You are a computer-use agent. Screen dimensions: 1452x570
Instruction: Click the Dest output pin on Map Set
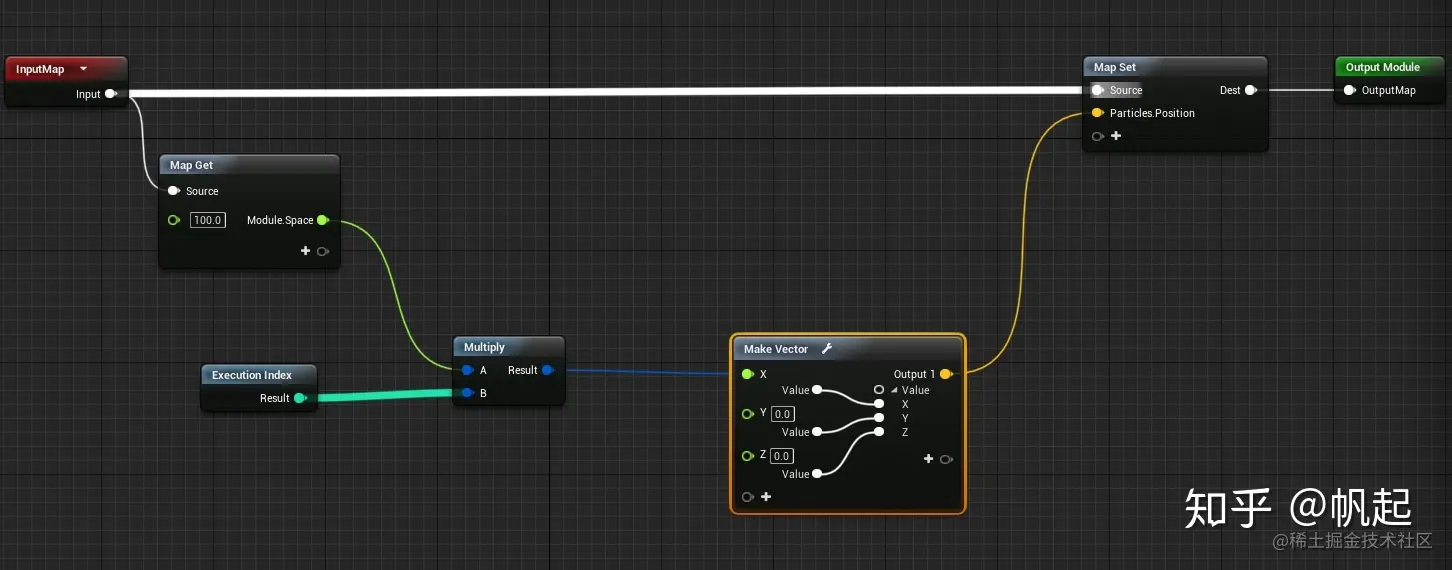(x=1250, y=90)
